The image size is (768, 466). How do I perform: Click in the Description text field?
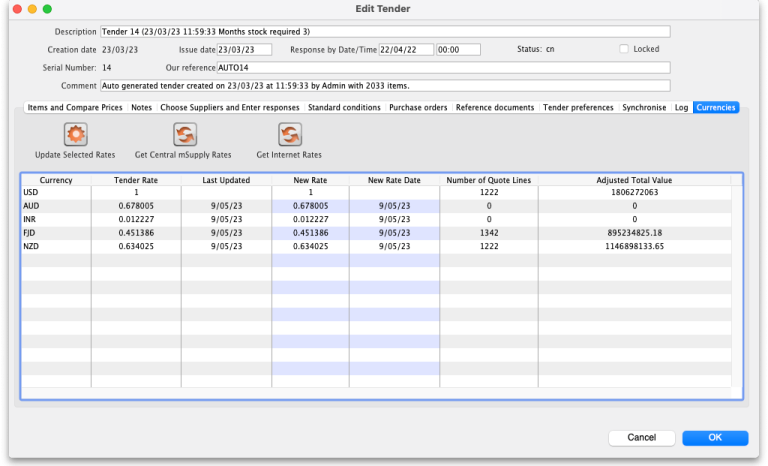(385, 32)
